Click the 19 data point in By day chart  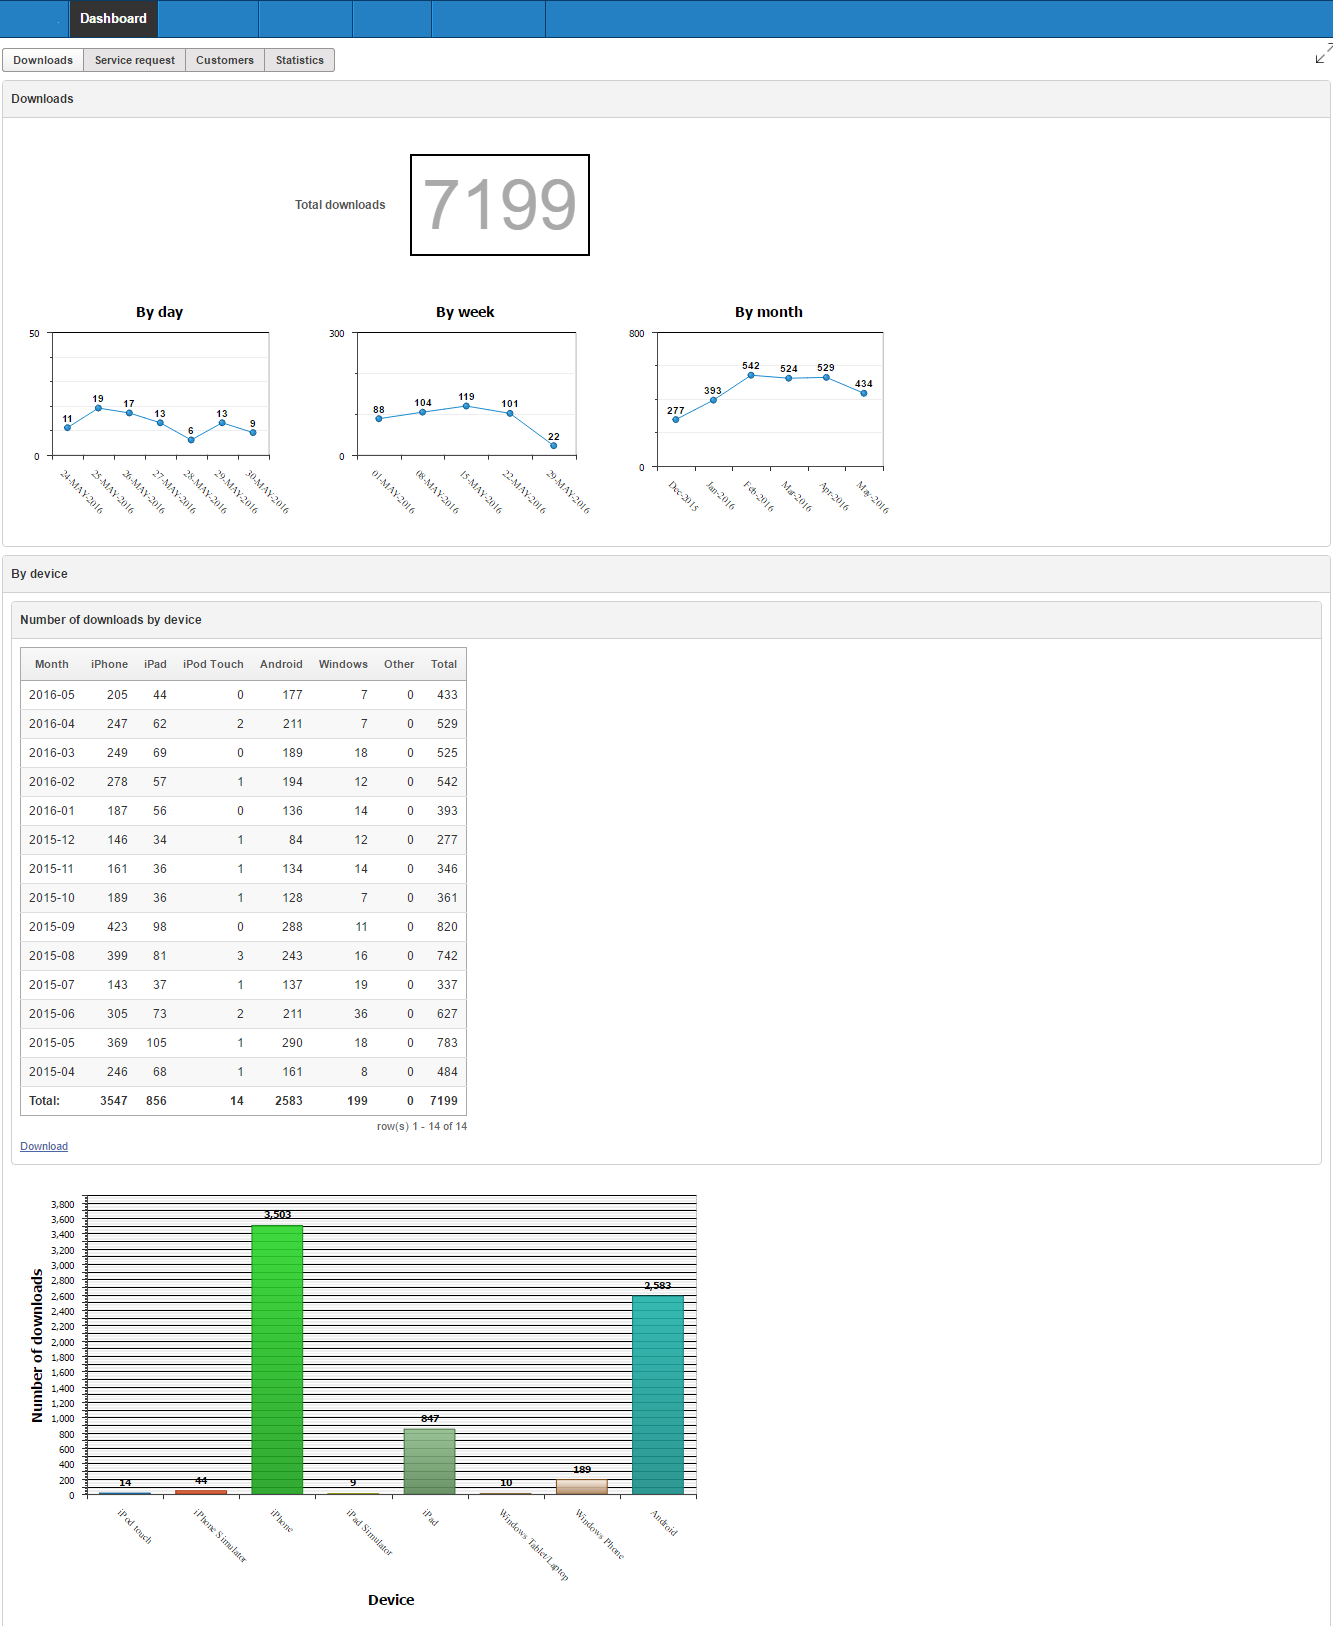[98, 408]
